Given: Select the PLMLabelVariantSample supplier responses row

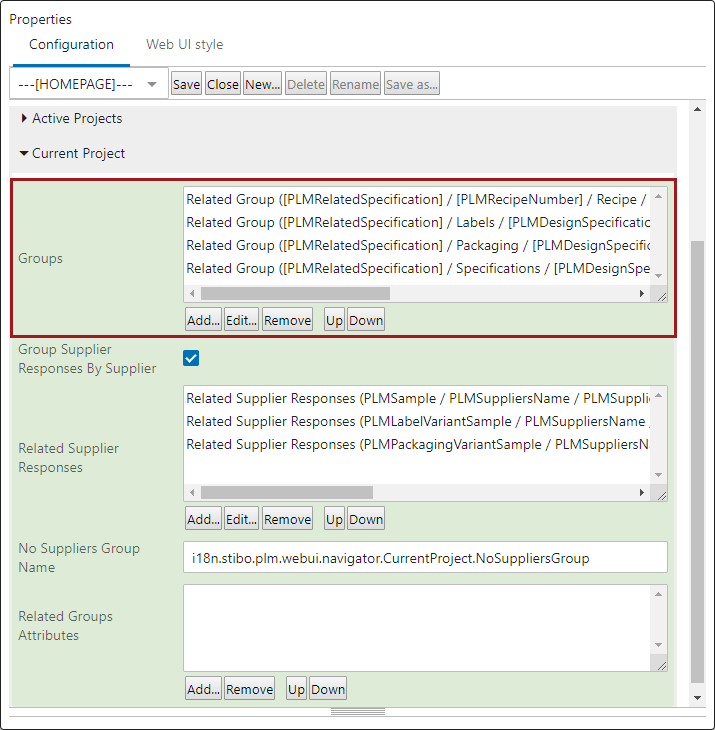Looking at the screenshot, I should (417, 421).
